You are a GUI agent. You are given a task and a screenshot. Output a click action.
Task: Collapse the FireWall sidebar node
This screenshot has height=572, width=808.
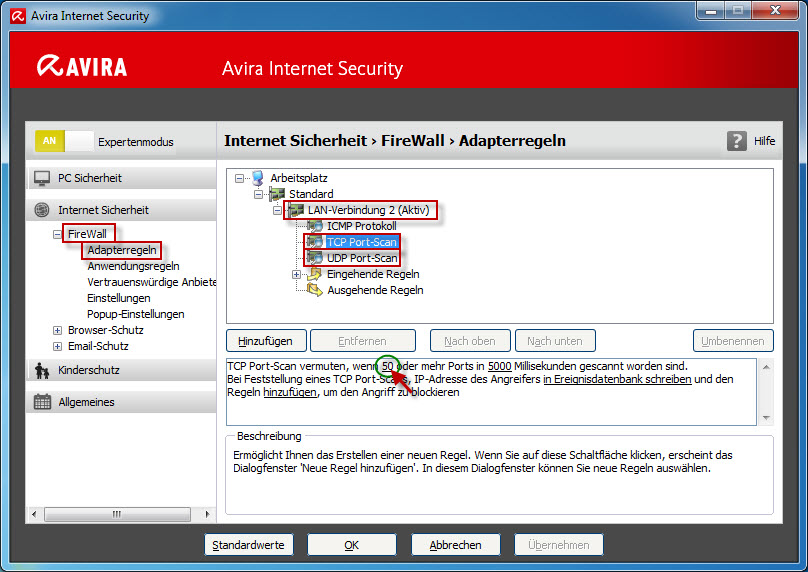click(x=57, y=234)
